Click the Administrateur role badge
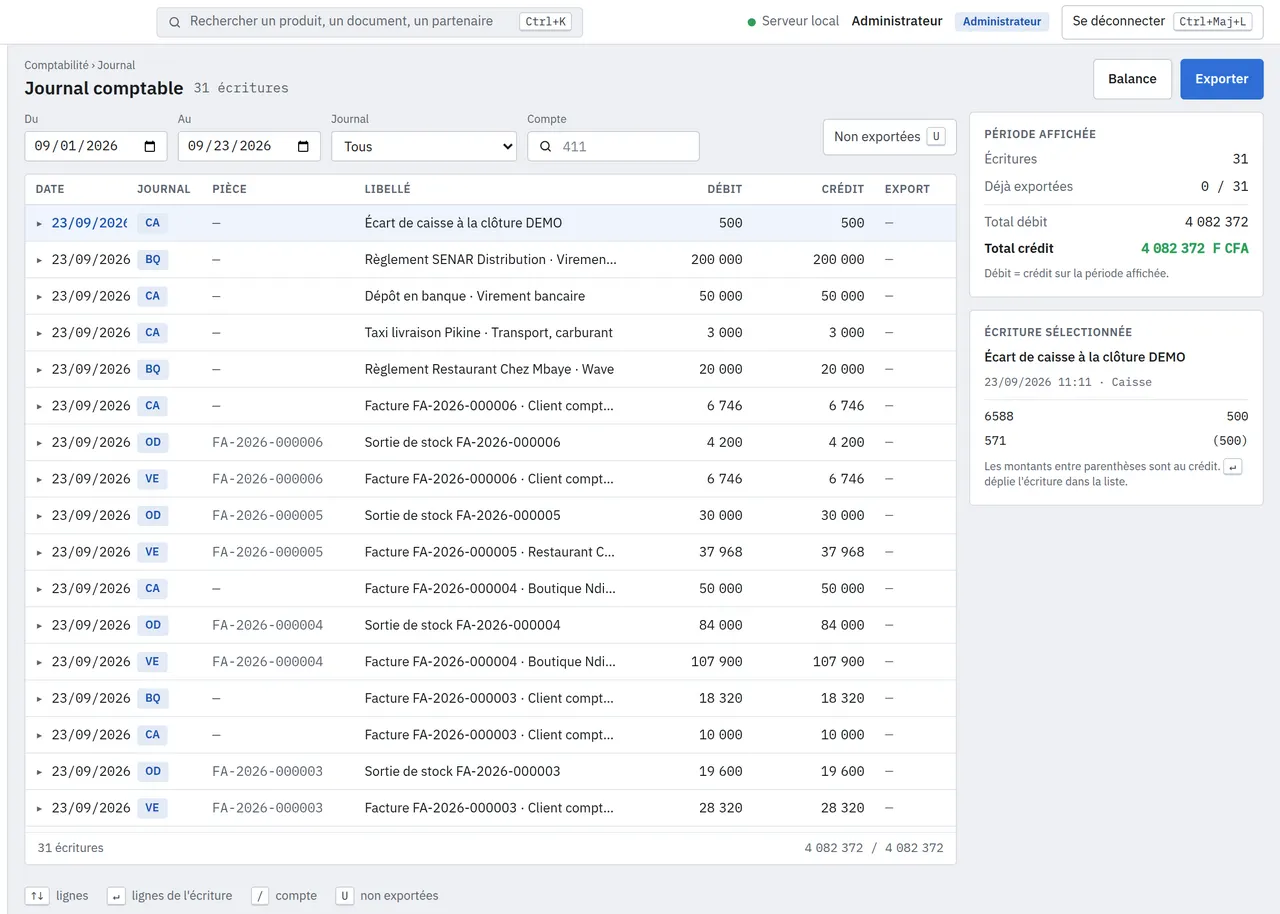The height and width of the screenshot is (914, 1280). [x=1002, y=21]
